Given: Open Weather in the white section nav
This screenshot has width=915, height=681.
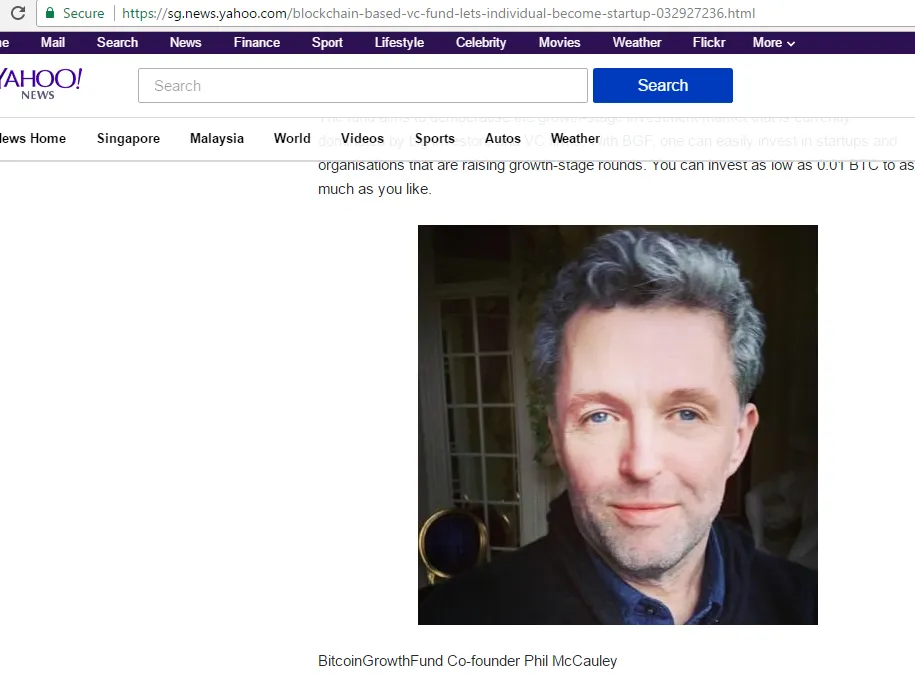Looking at the screenshot, I should tap(575, 138).
